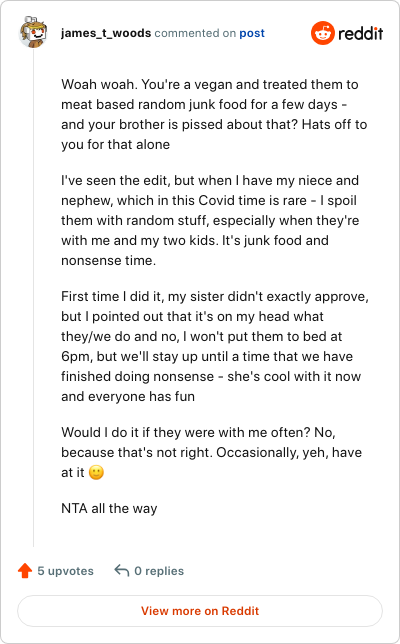Click the 'View more on Reddit' button
Screen dimensions: 400x644
[x=200, y=611]
